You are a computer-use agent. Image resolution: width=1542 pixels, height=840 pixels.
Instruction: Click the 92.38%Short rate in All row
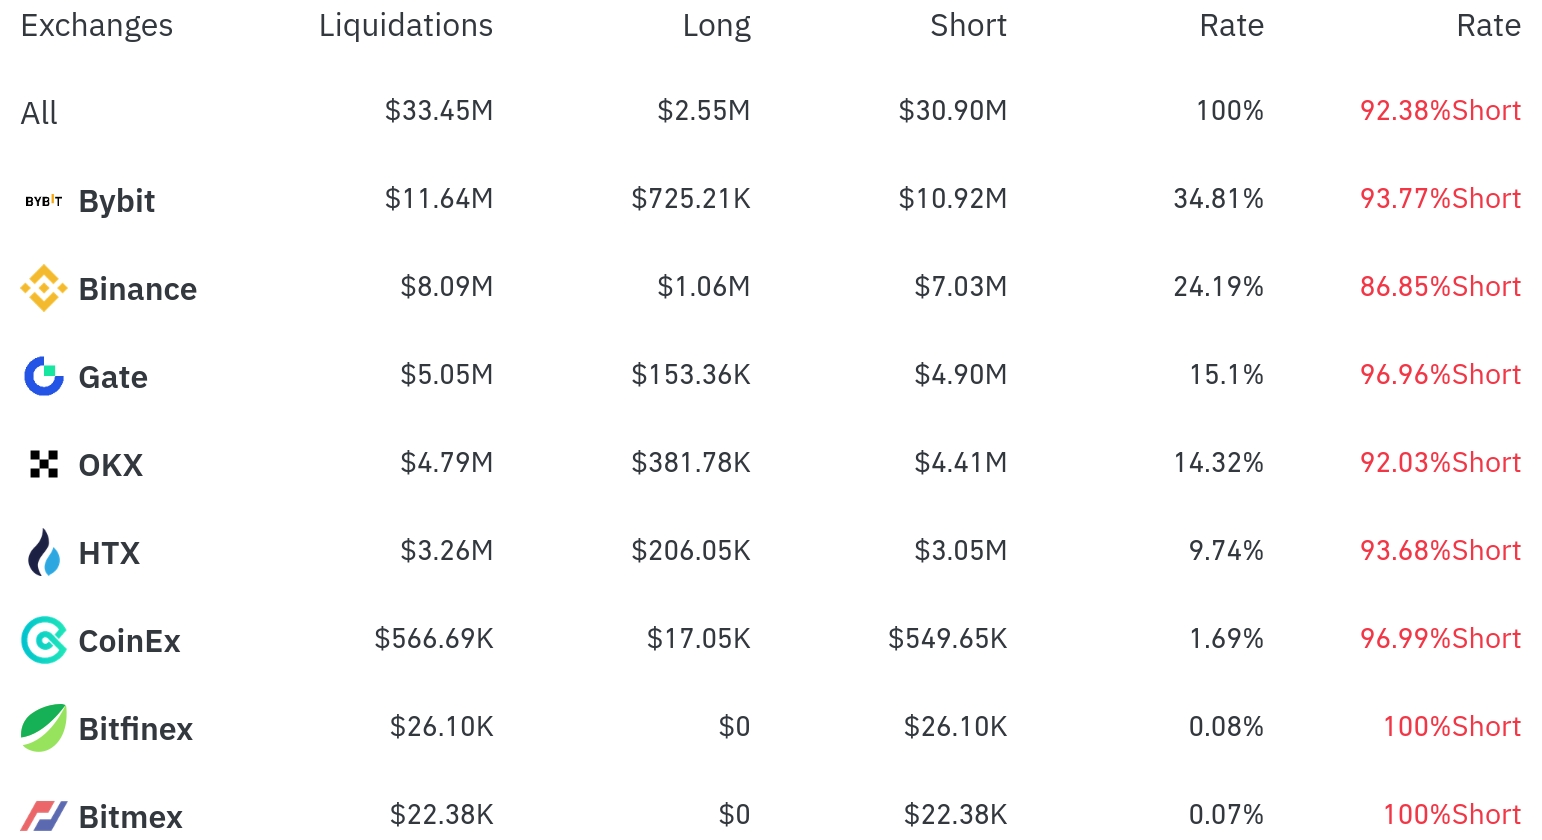click(1439, 110)
